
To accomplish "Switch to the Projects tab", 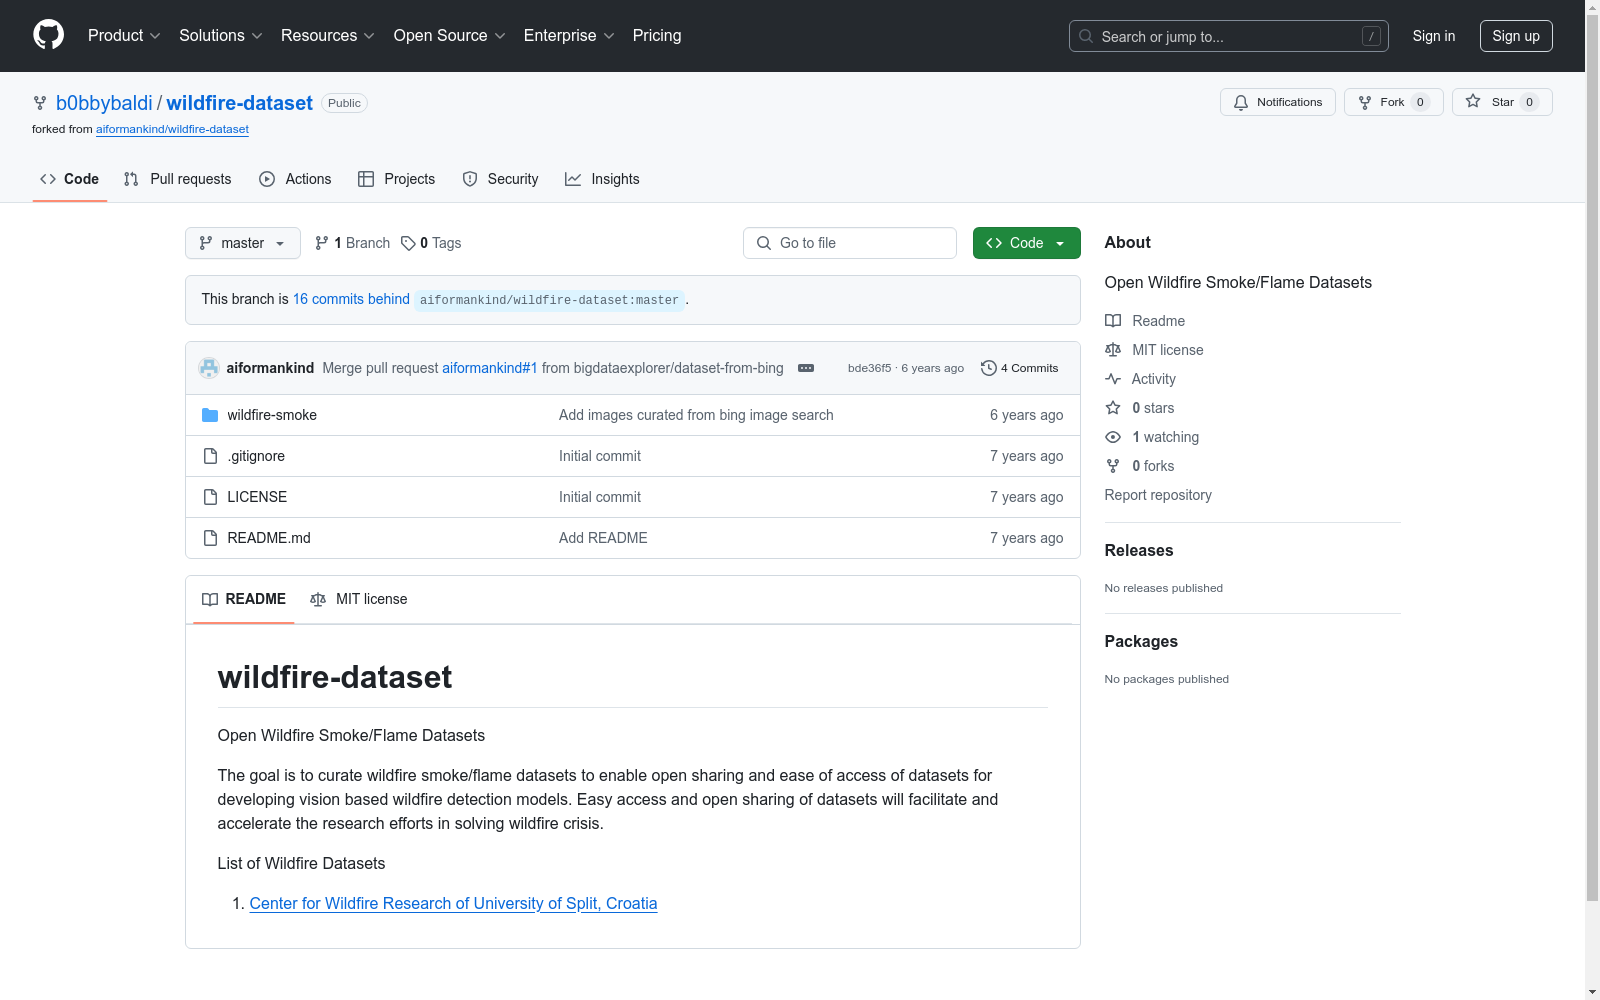I will (396, 179).
